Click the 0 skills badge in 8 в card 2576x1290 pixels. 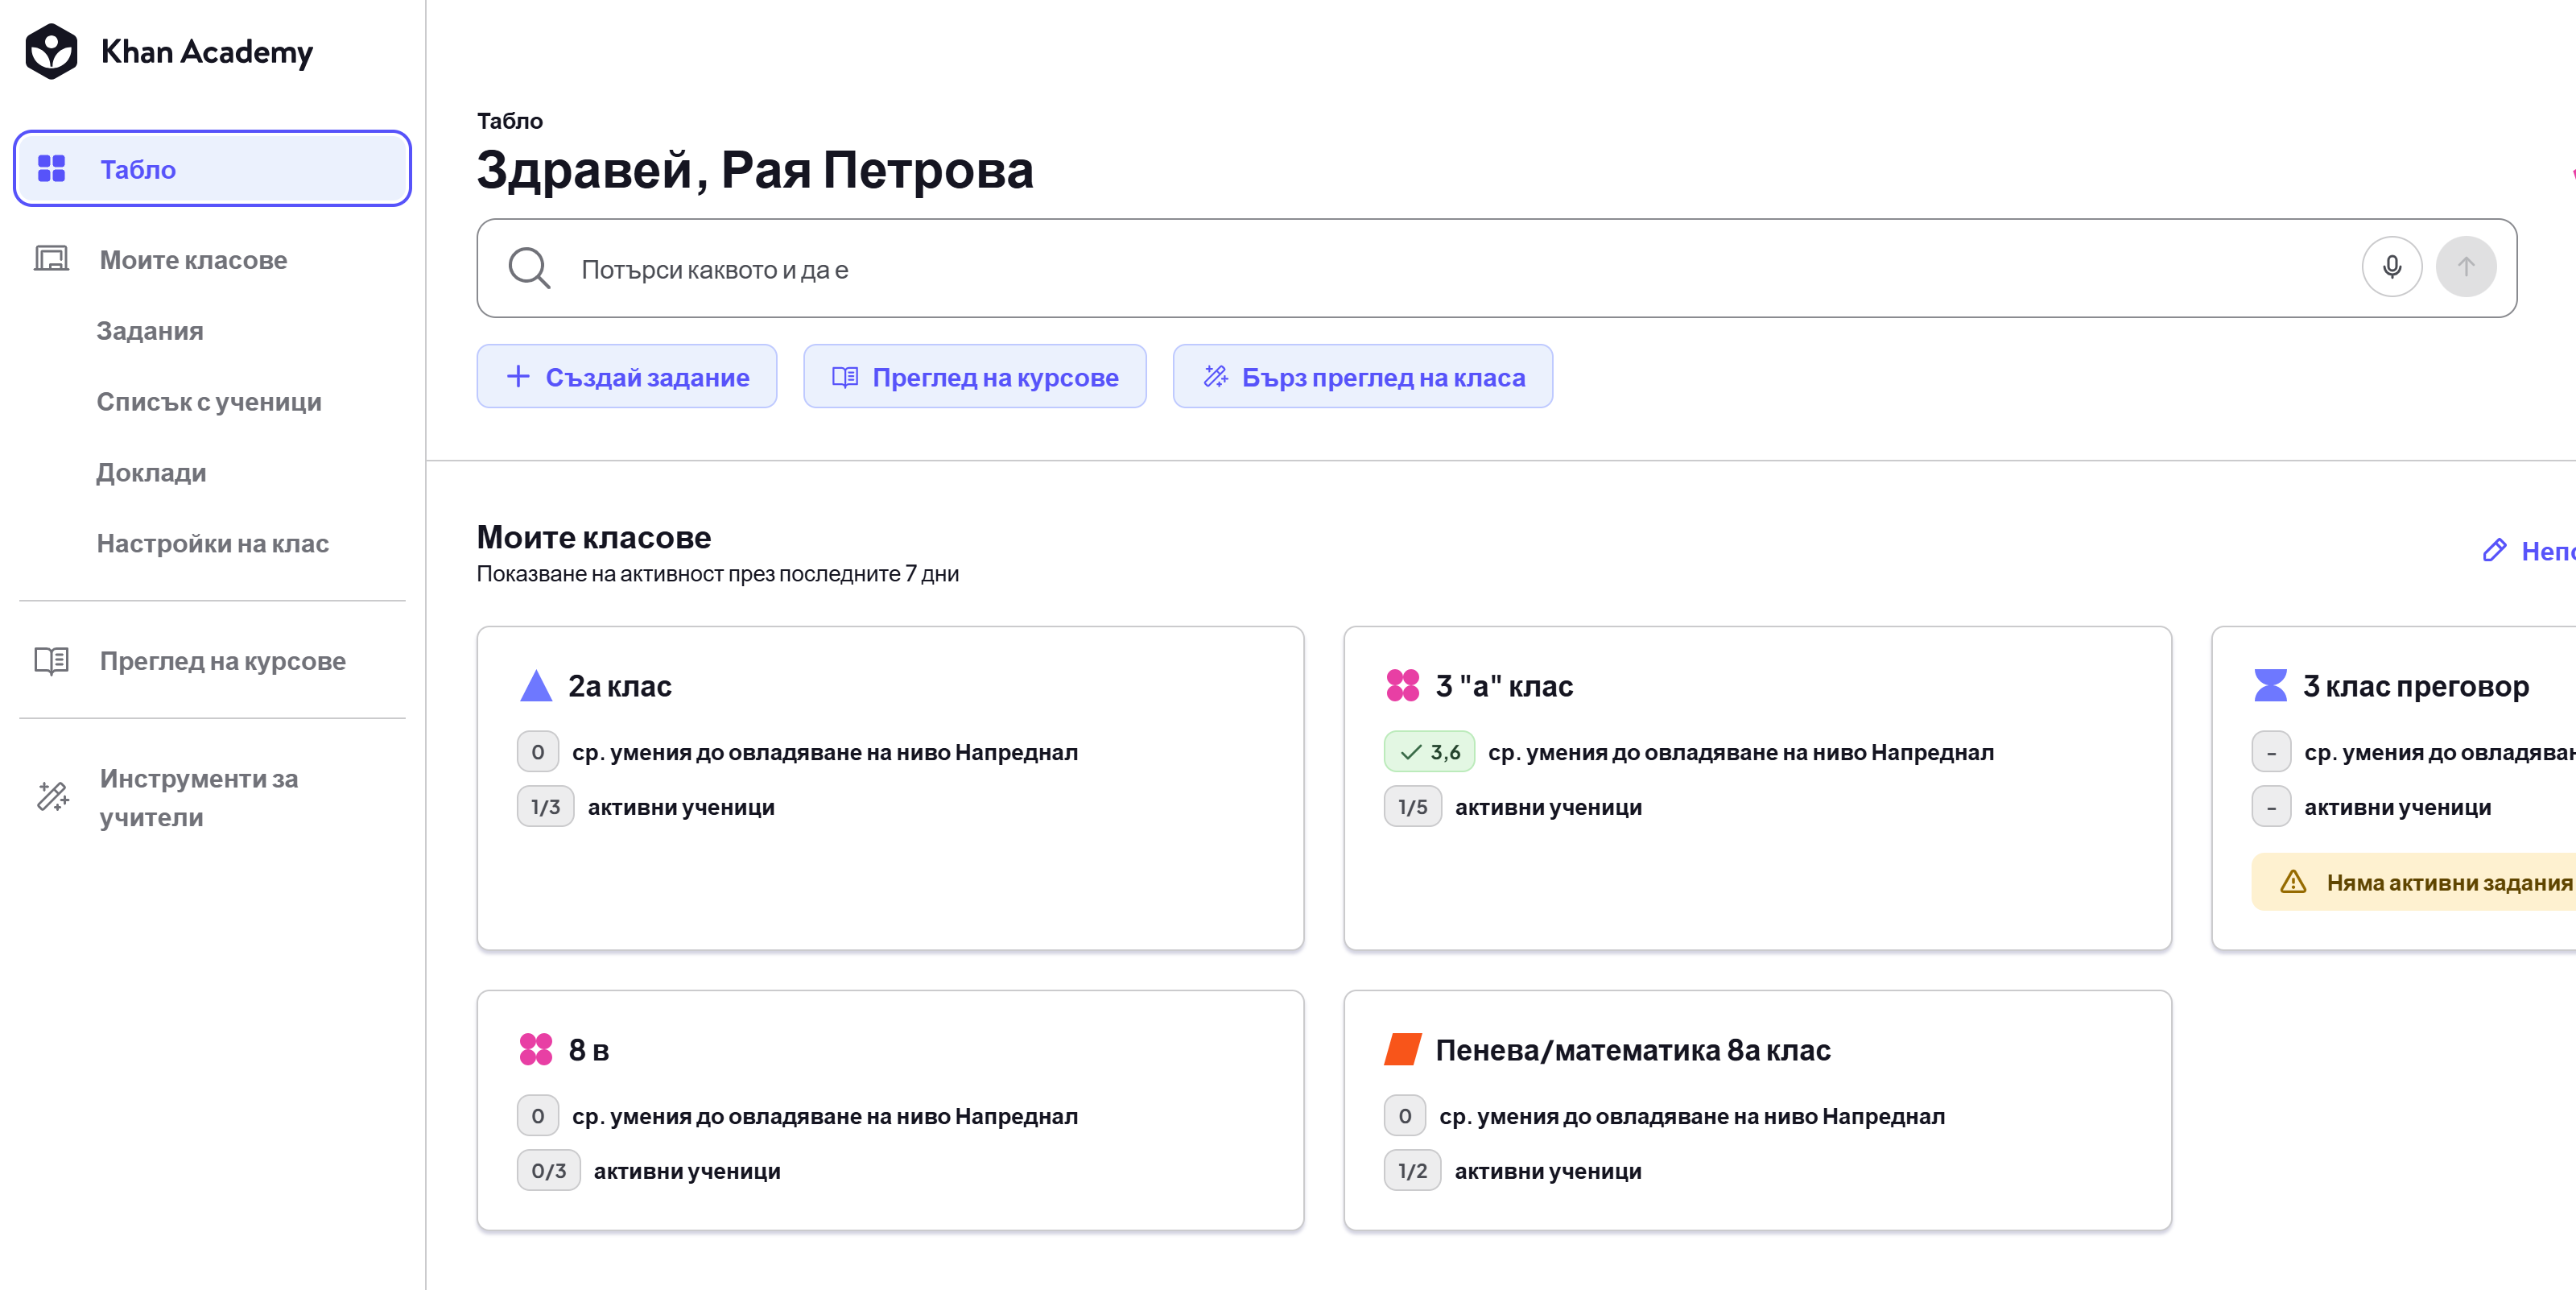point(537,1116)
